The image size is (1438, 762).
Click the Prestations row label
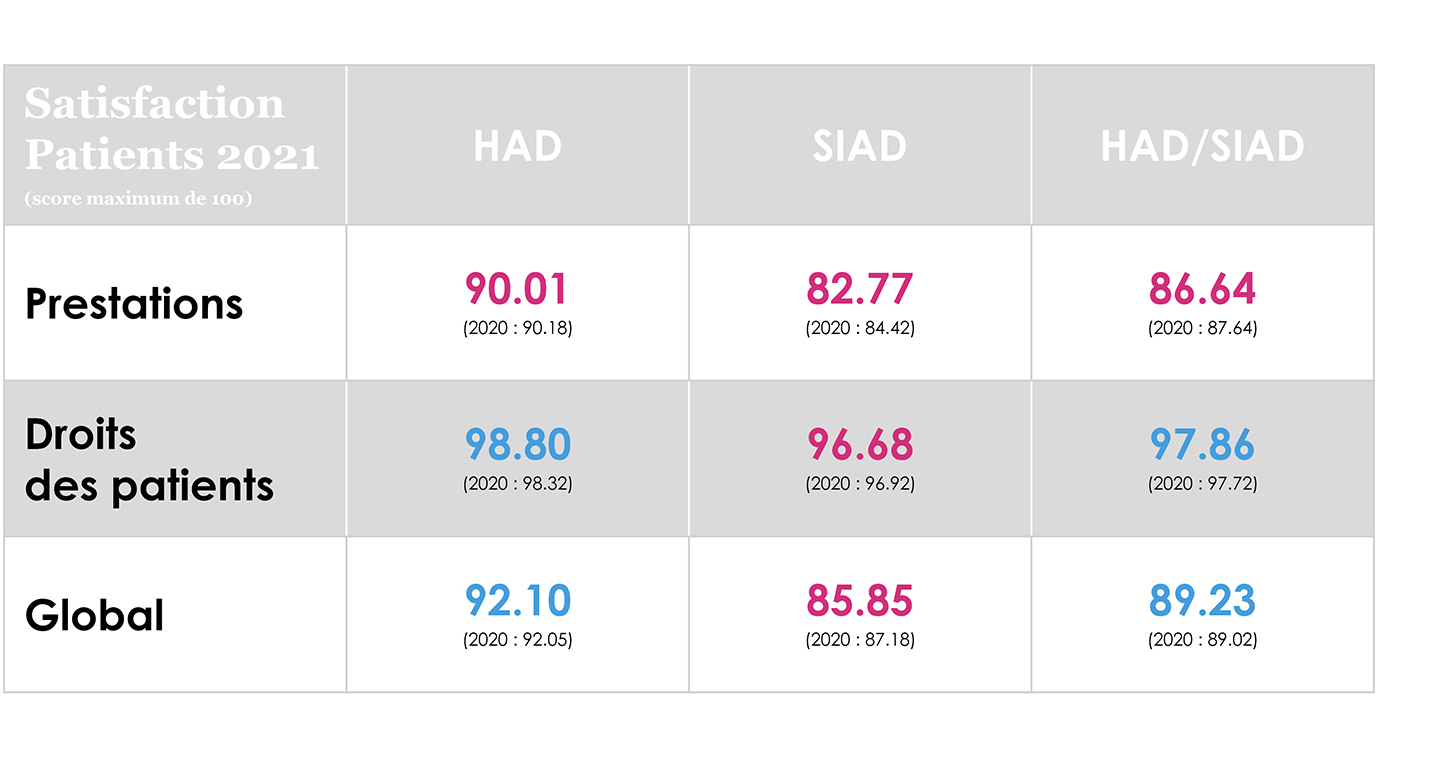point(134,304)
